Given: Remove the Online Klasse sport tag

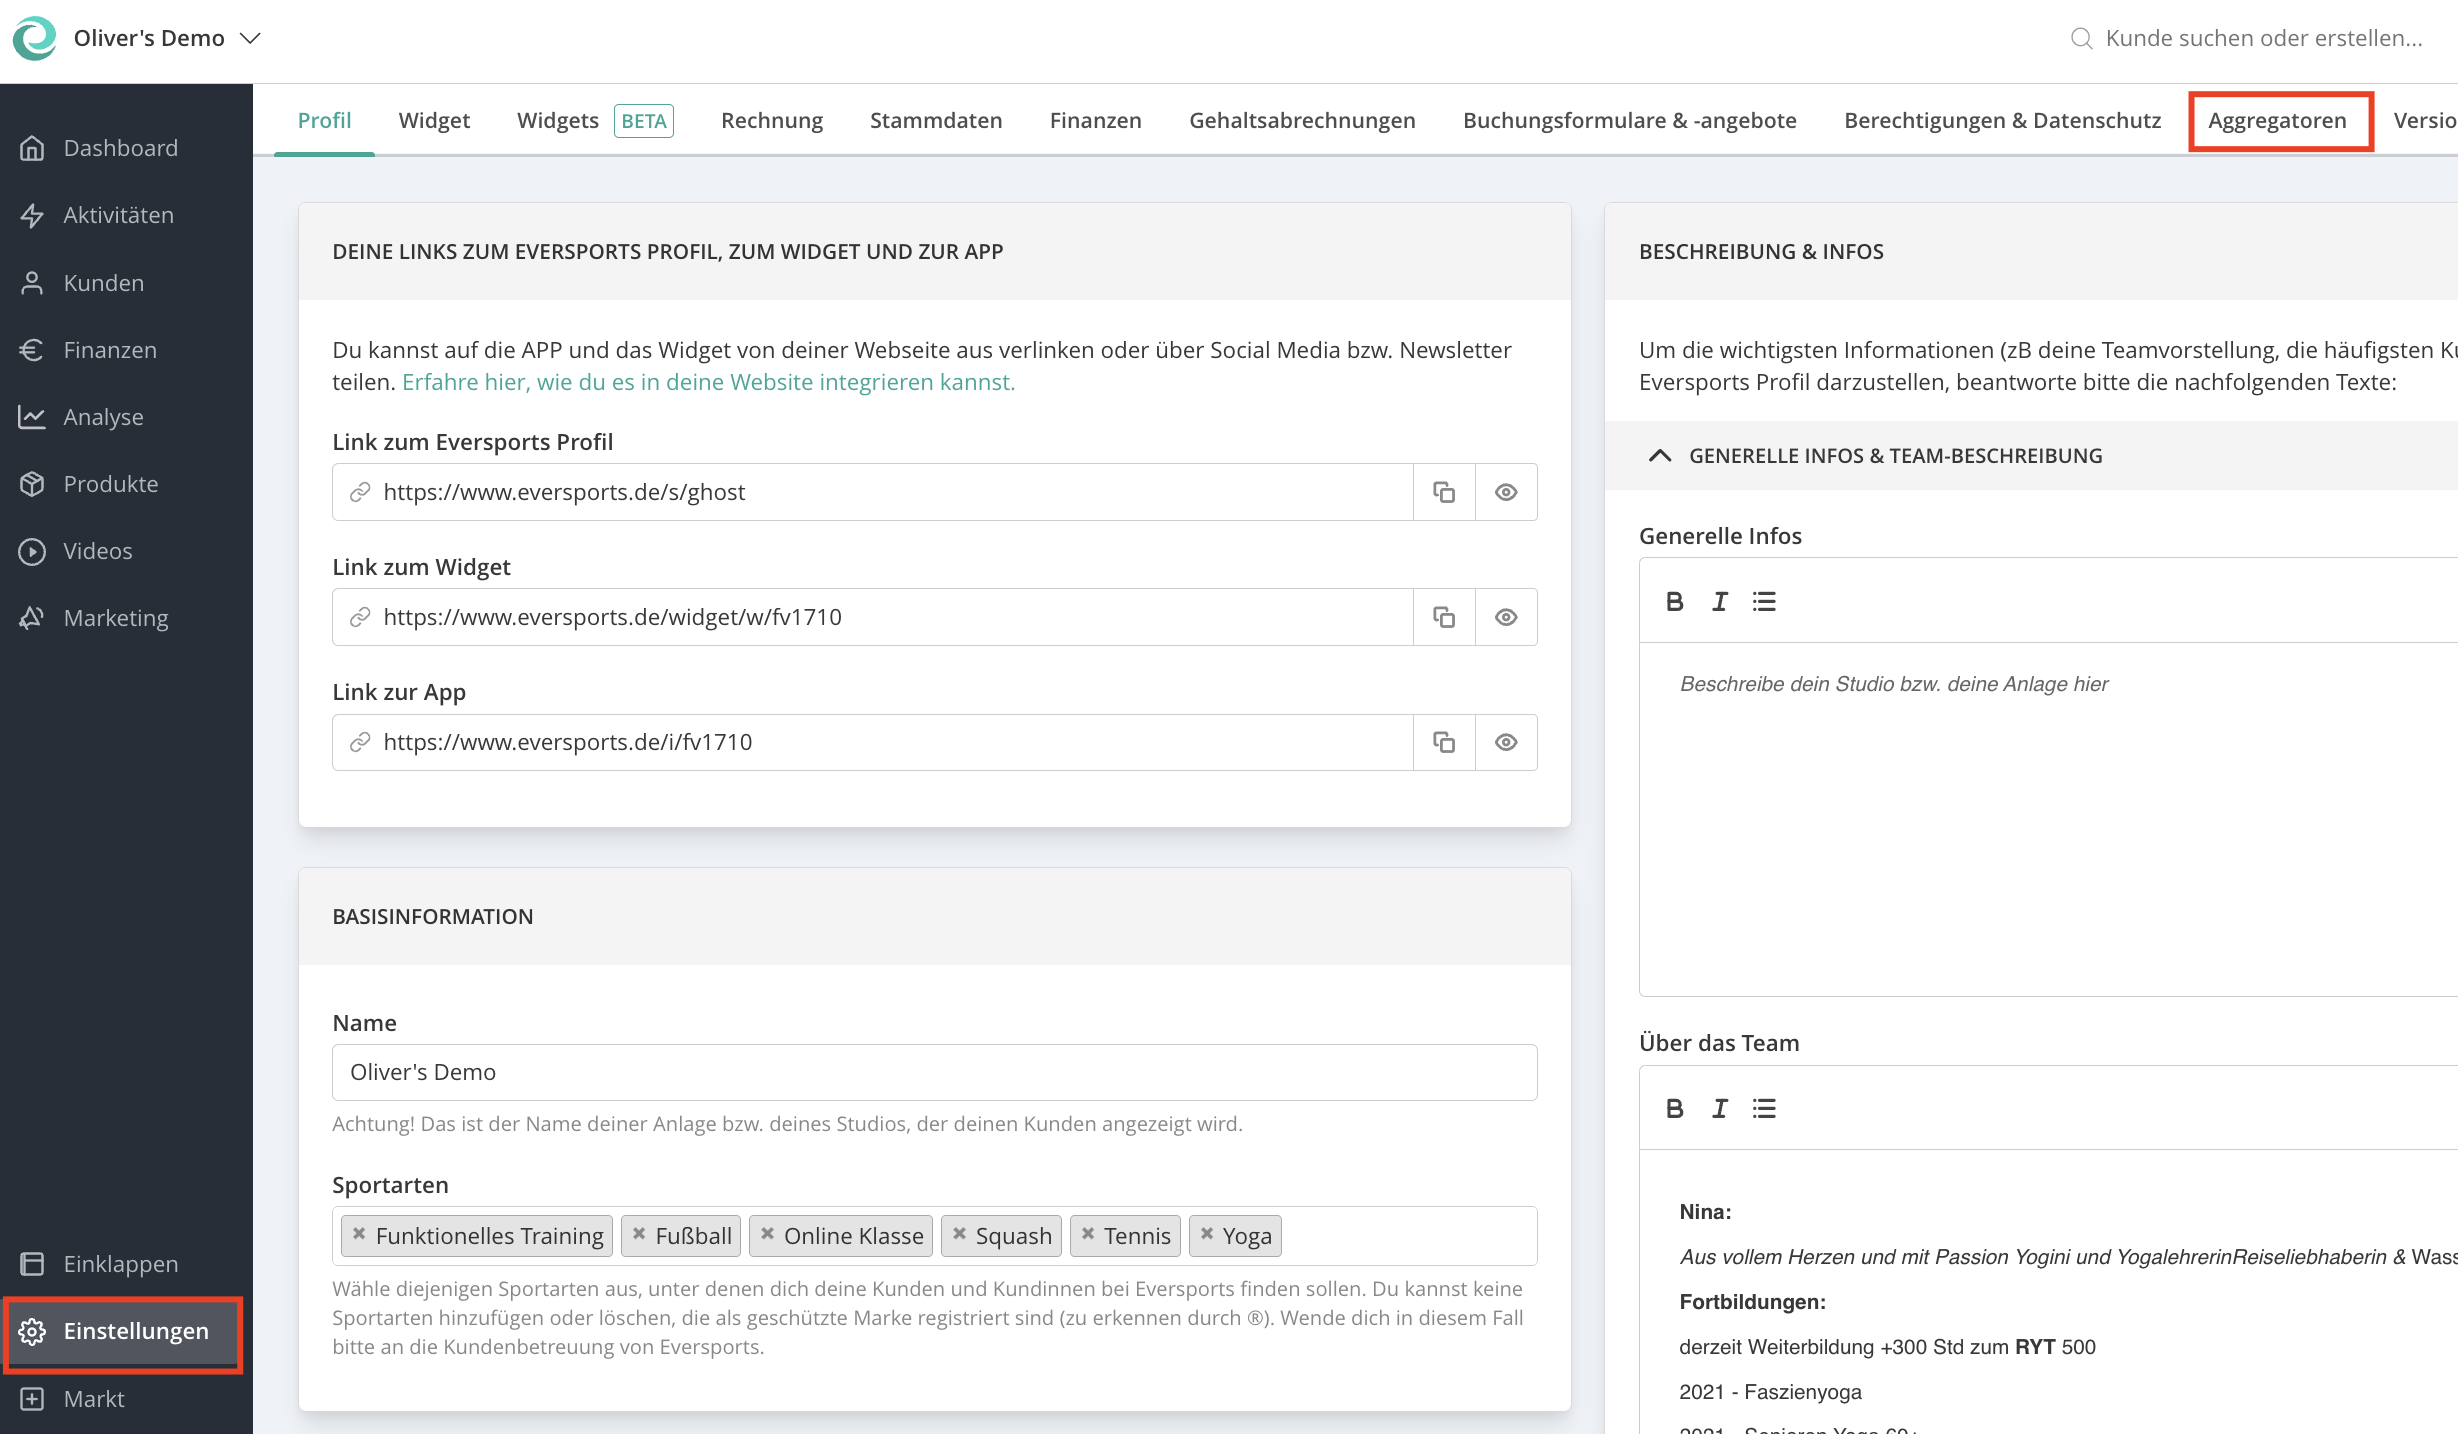Looking at the screenshot, I should click(767, 1234).
